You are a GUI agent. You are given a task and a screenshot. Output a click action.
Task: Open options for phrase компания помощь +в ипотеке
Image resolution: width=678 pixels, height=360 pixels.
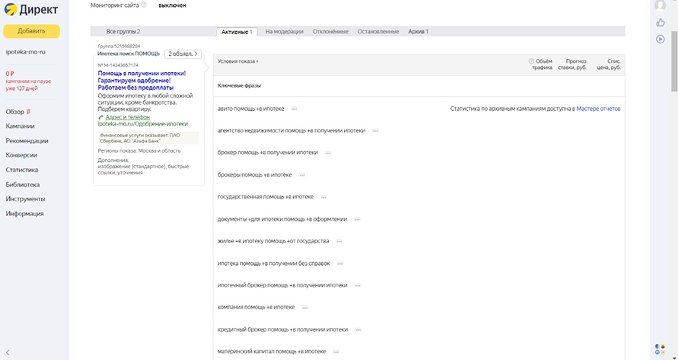304,307
